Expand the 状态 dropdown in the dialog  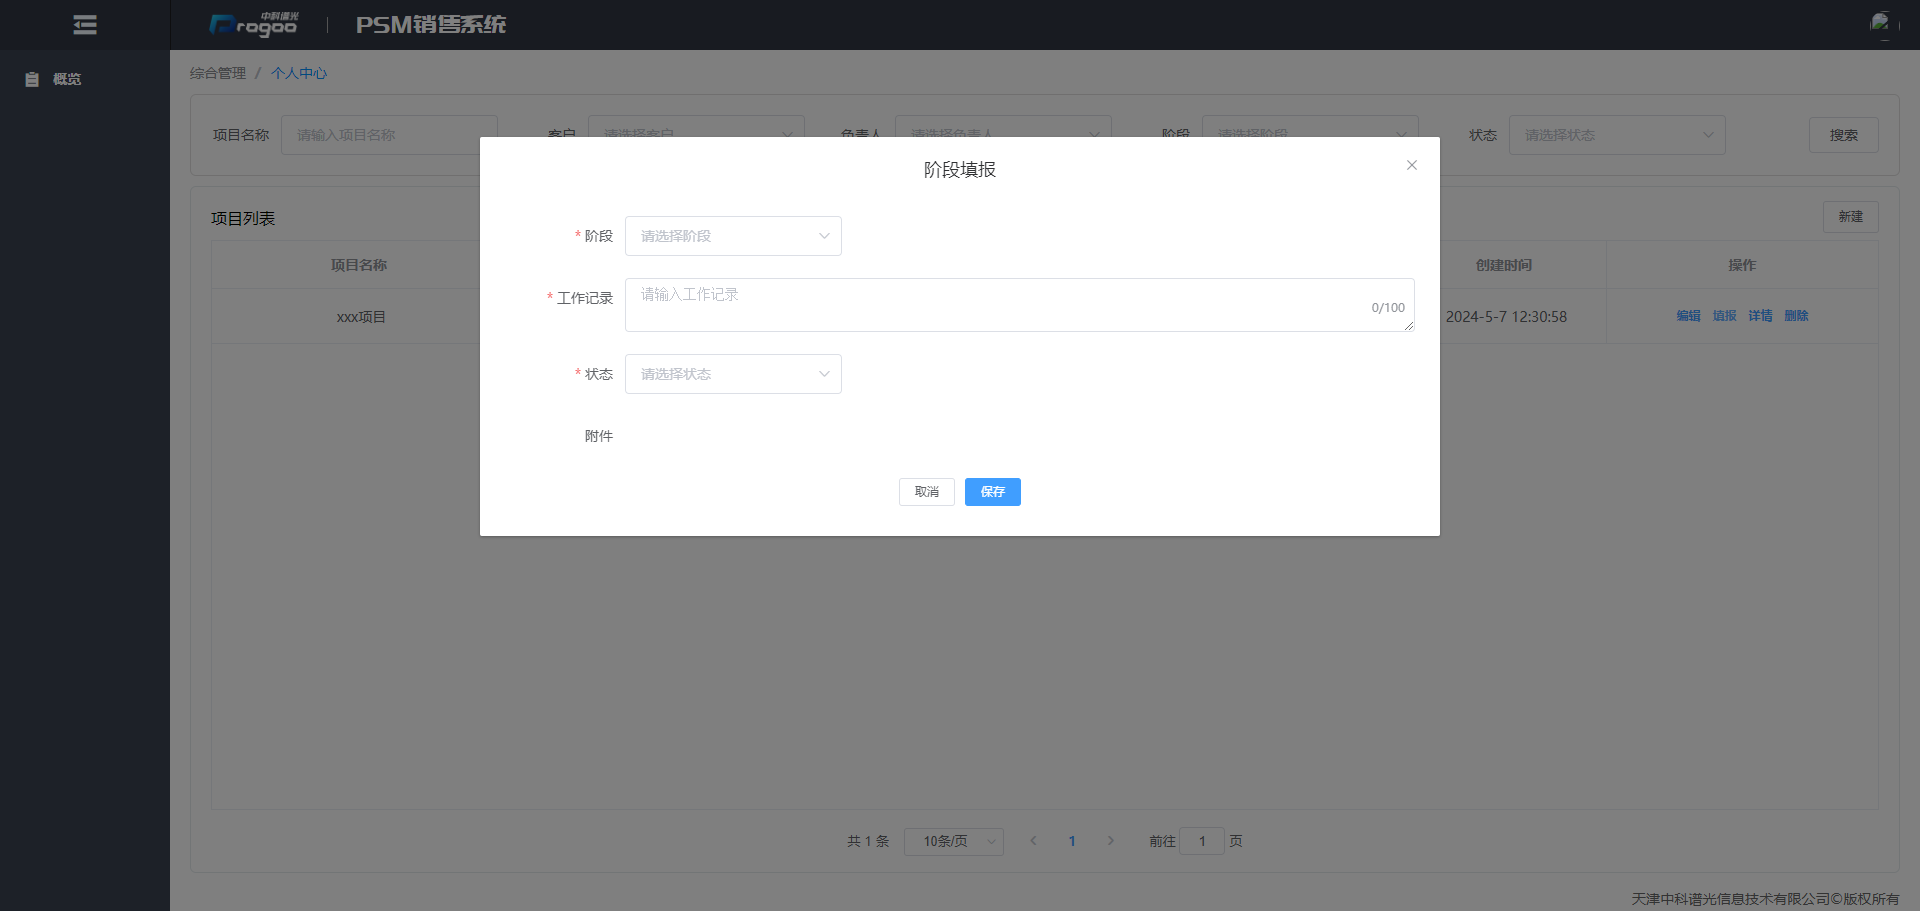[x=732, y=374]
